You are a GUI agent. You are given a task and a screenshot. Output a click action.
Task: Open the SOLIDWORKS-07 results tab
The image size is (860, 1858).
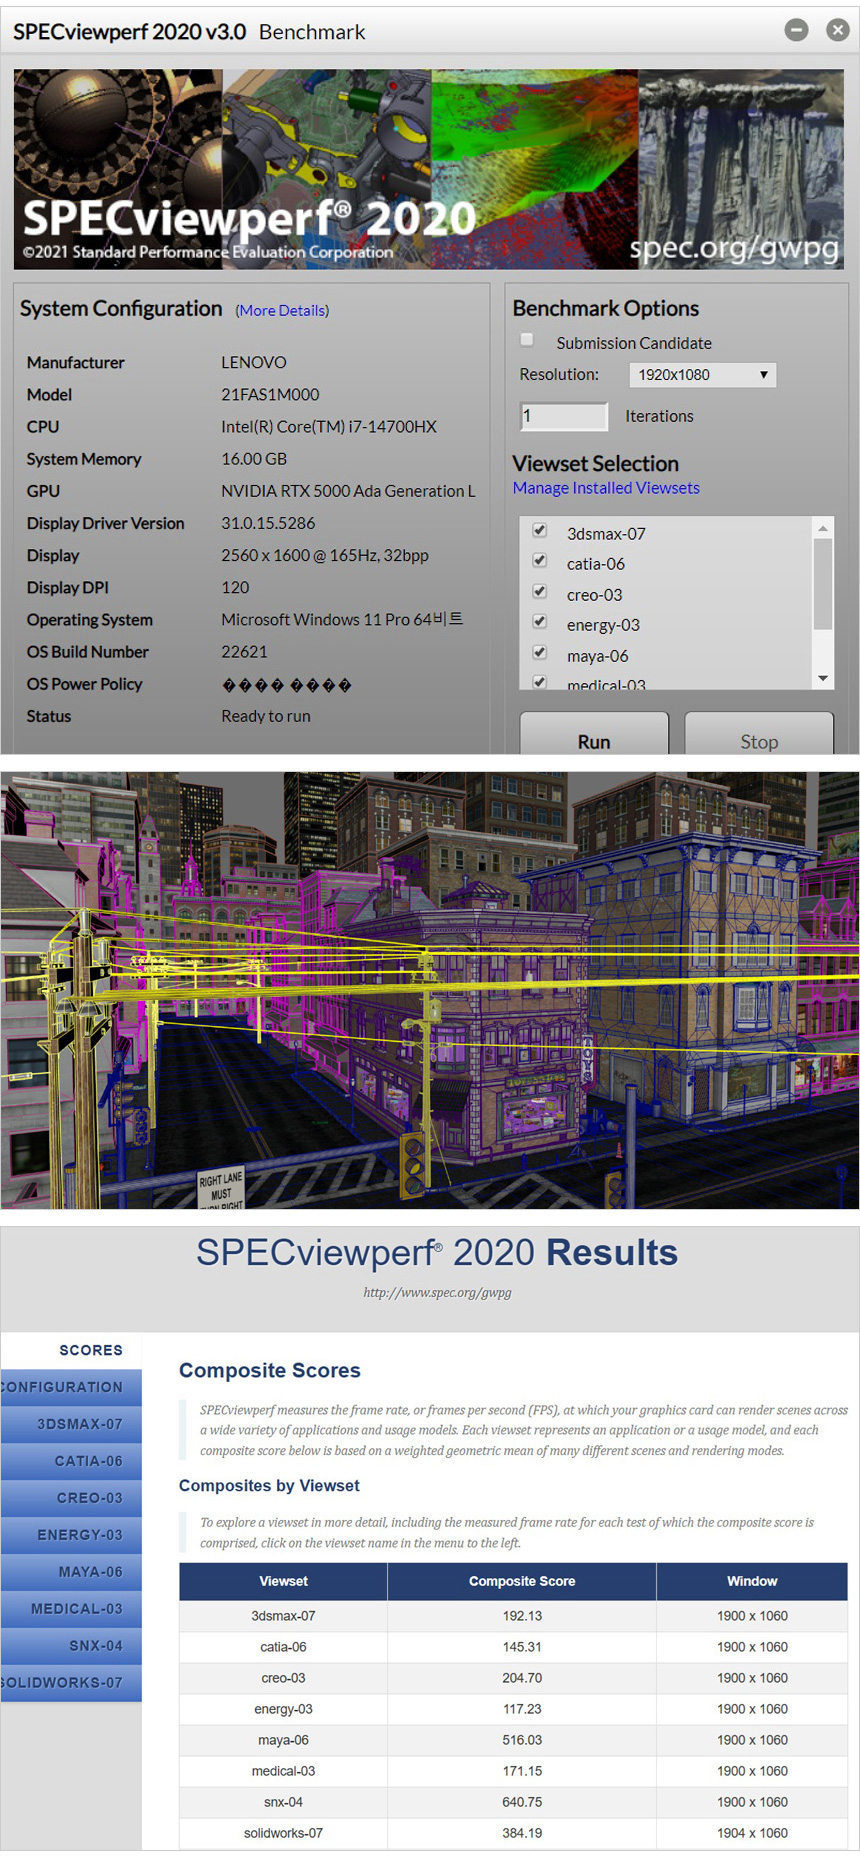point(72,1683)
